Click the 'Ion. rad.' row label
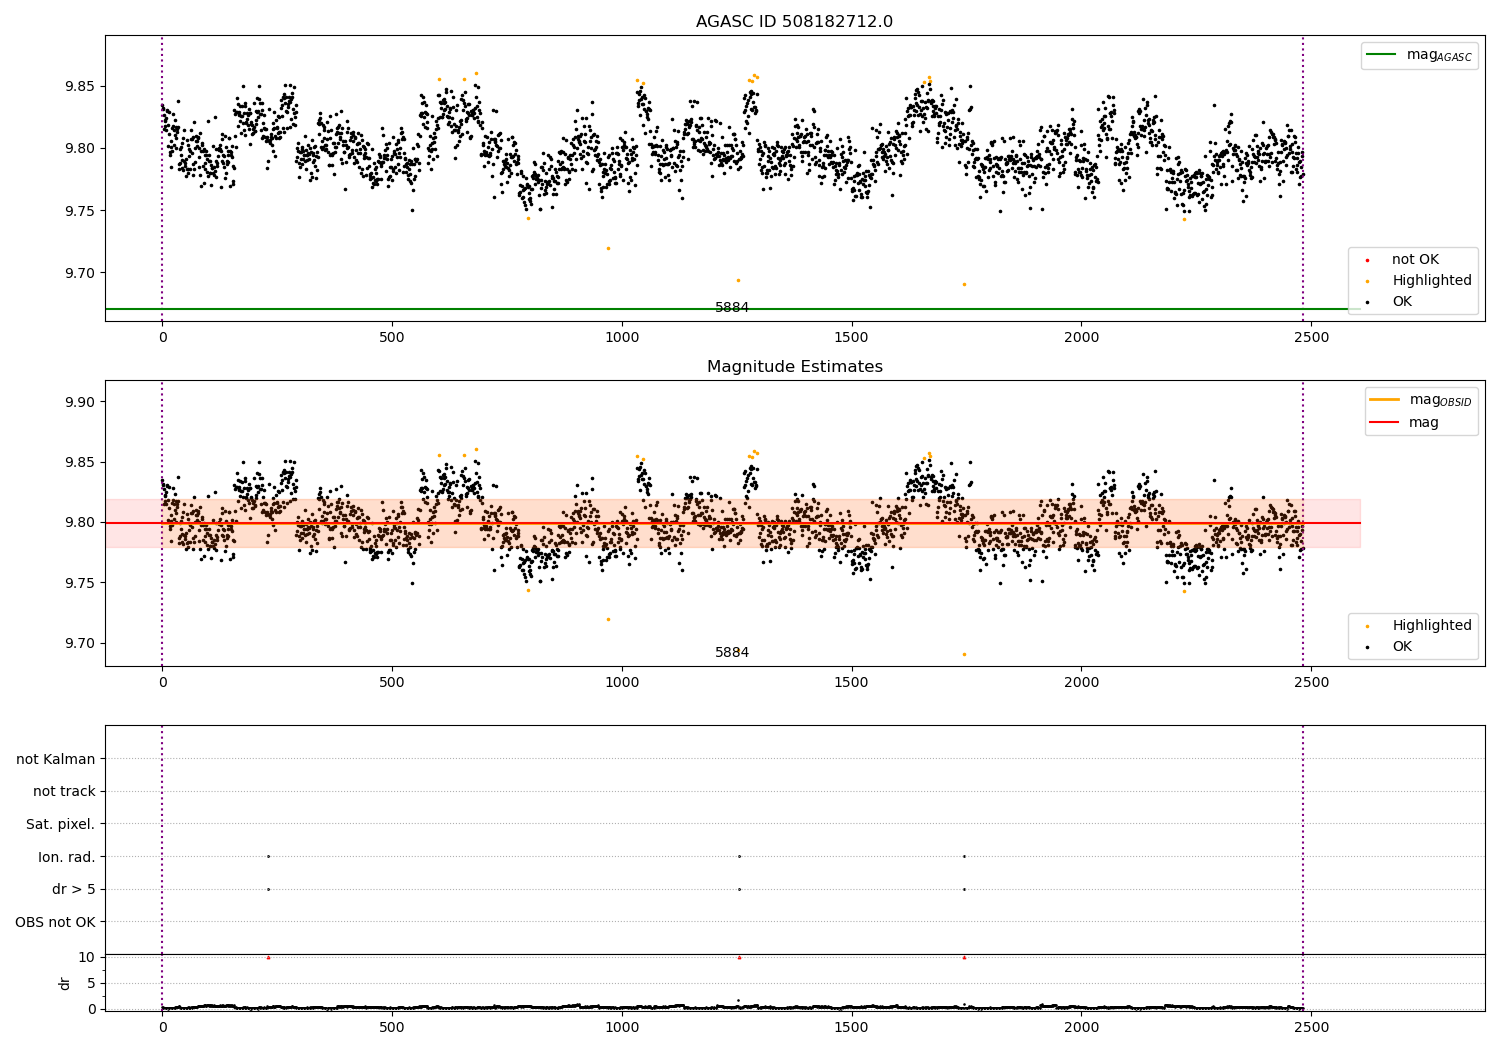1500x1050 pixels. 66,857
